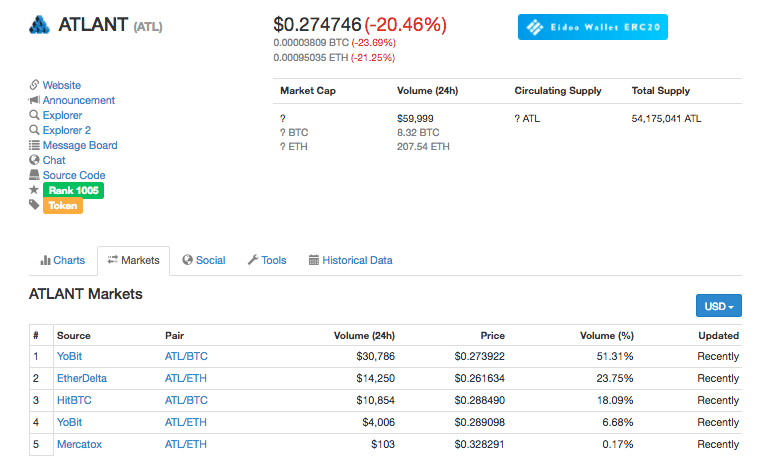759x462 pixels.
Task: Click the megaphone icon beside Announcement
Action: 34,100
